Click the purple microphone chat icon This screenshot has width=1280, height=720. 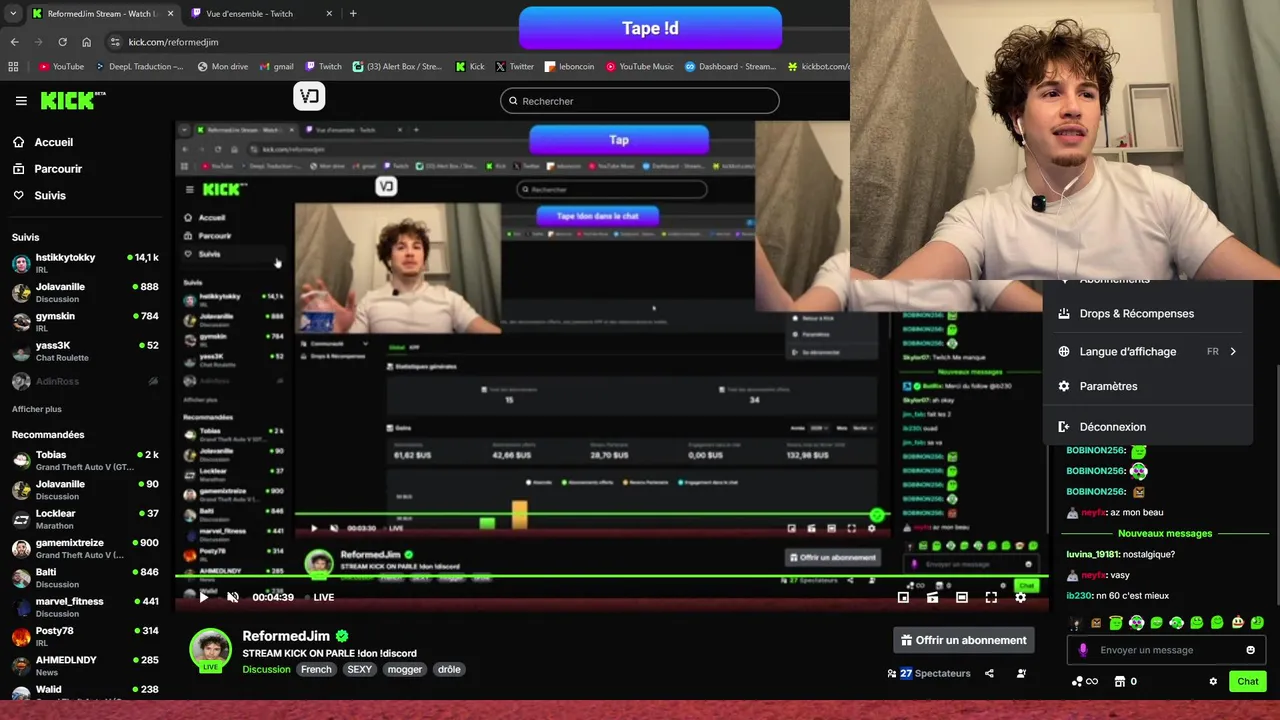pyautogui.click(x=1083, y=650)
